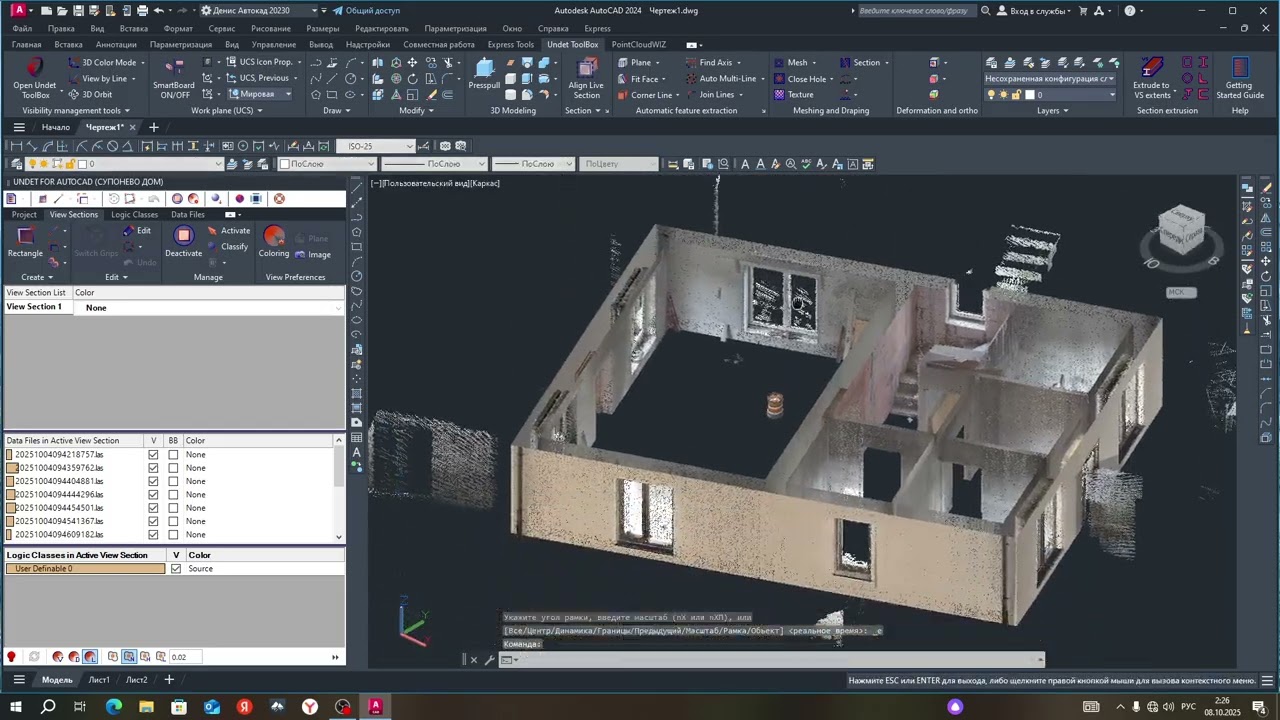This screenshot has width=1280, height=720.
Task: Open View Section 1 color dropdown
Action: (x=213, y=308)
